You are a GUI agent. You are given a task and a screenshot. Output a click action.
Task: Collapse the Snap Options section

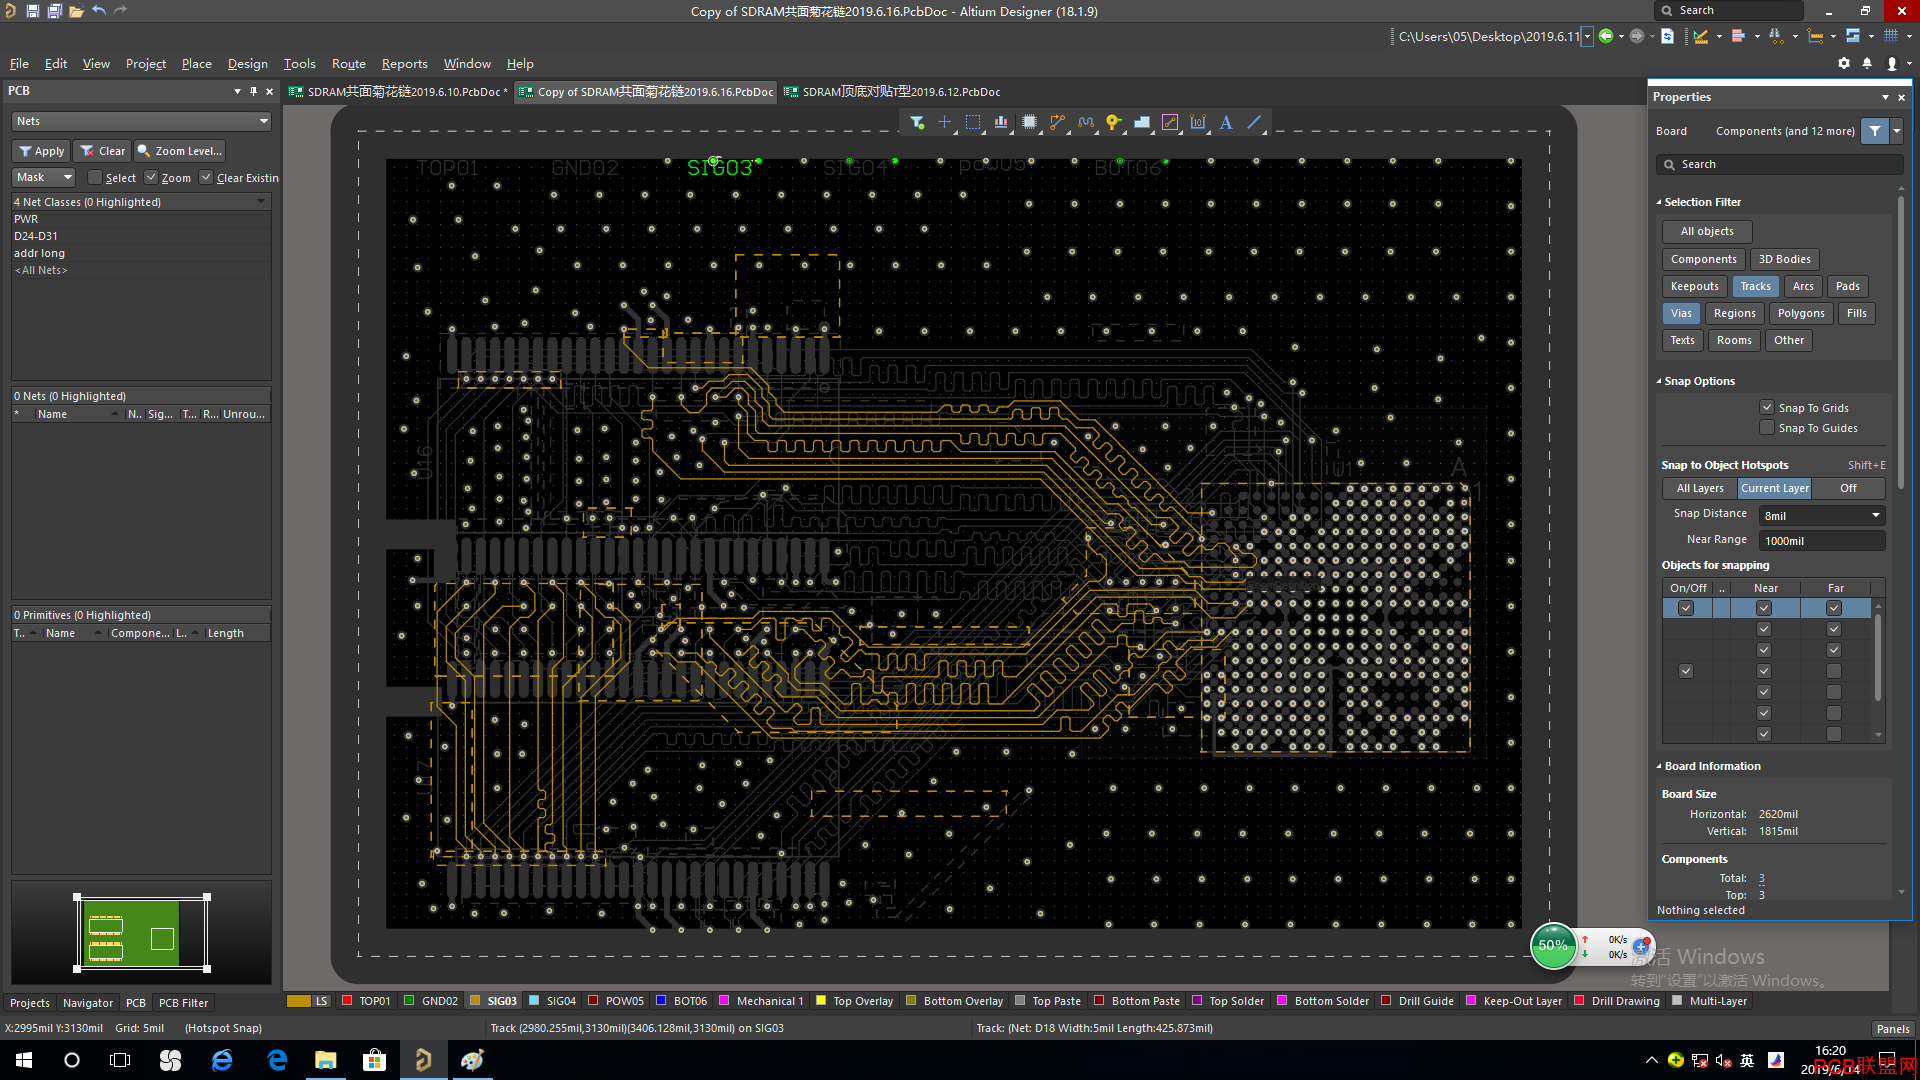(x=1659, y=381)
